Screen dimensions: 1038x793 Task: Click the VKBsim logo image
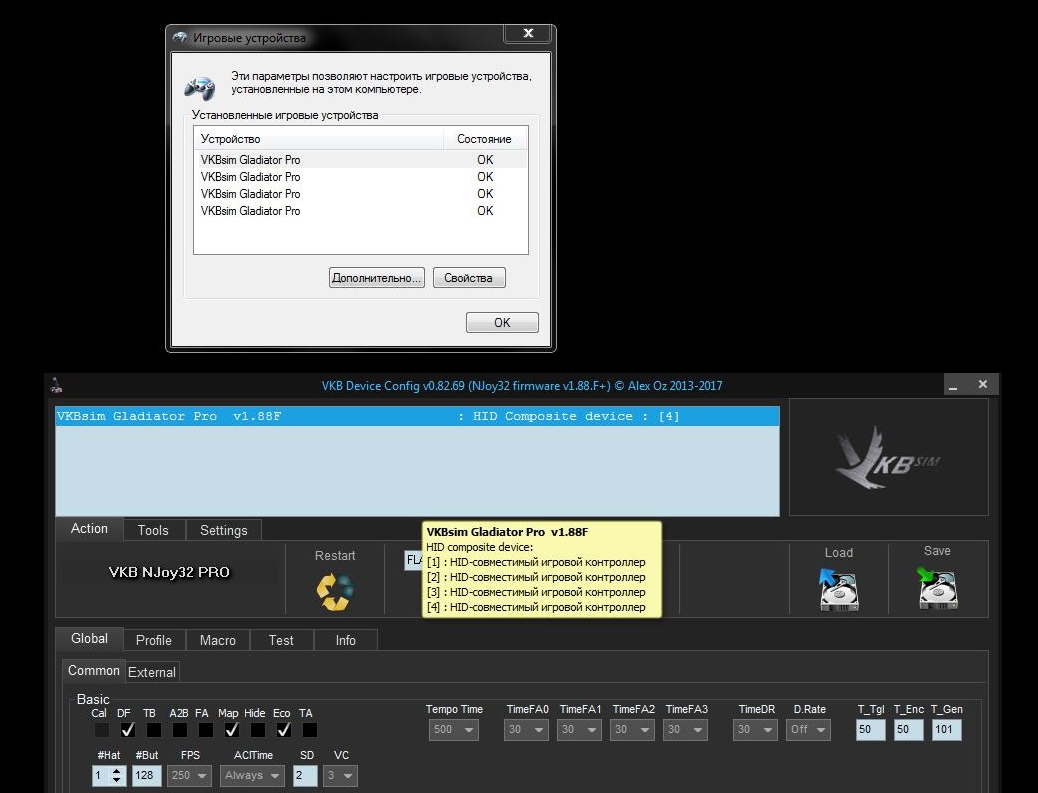click(888, 457)
